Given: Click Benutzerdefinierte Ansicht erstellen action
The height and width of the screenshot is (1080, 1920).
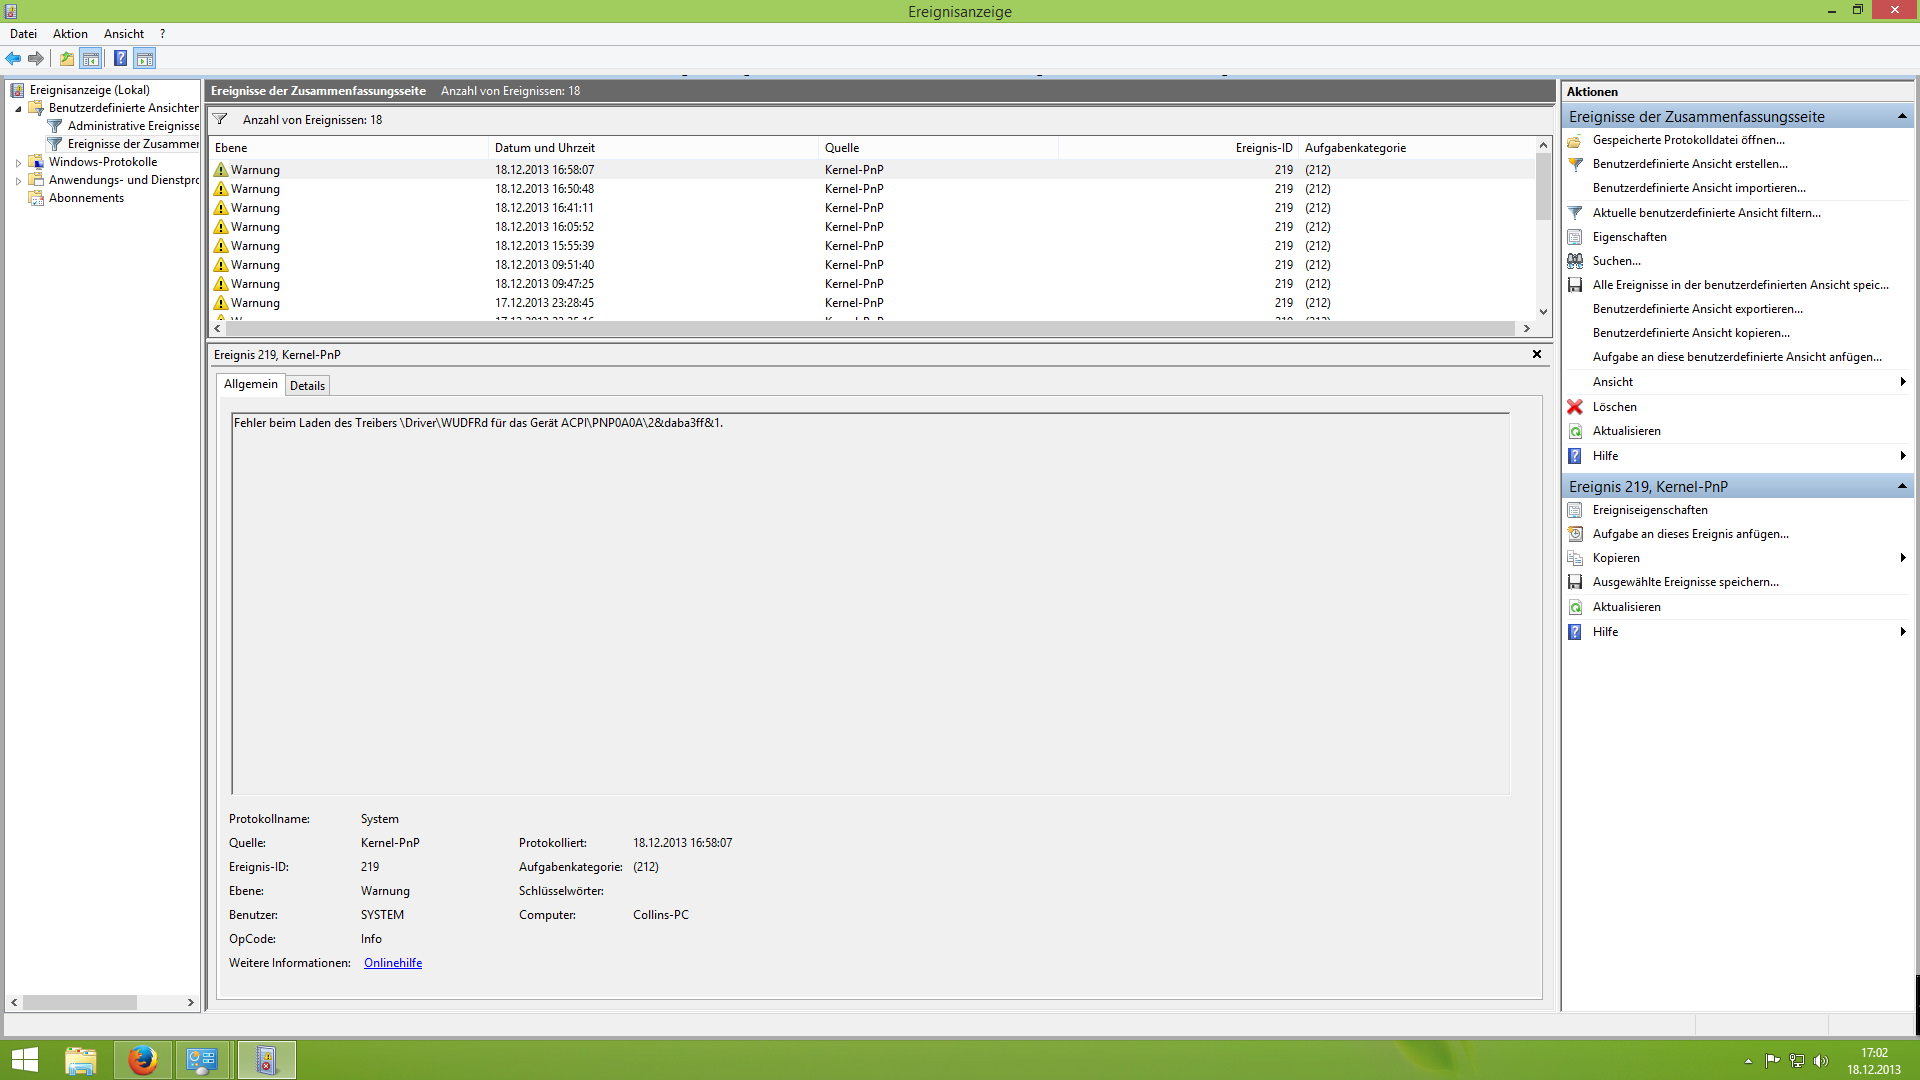Looking at the screenshot, I should pyautogui.click(x=1689, y=164).
